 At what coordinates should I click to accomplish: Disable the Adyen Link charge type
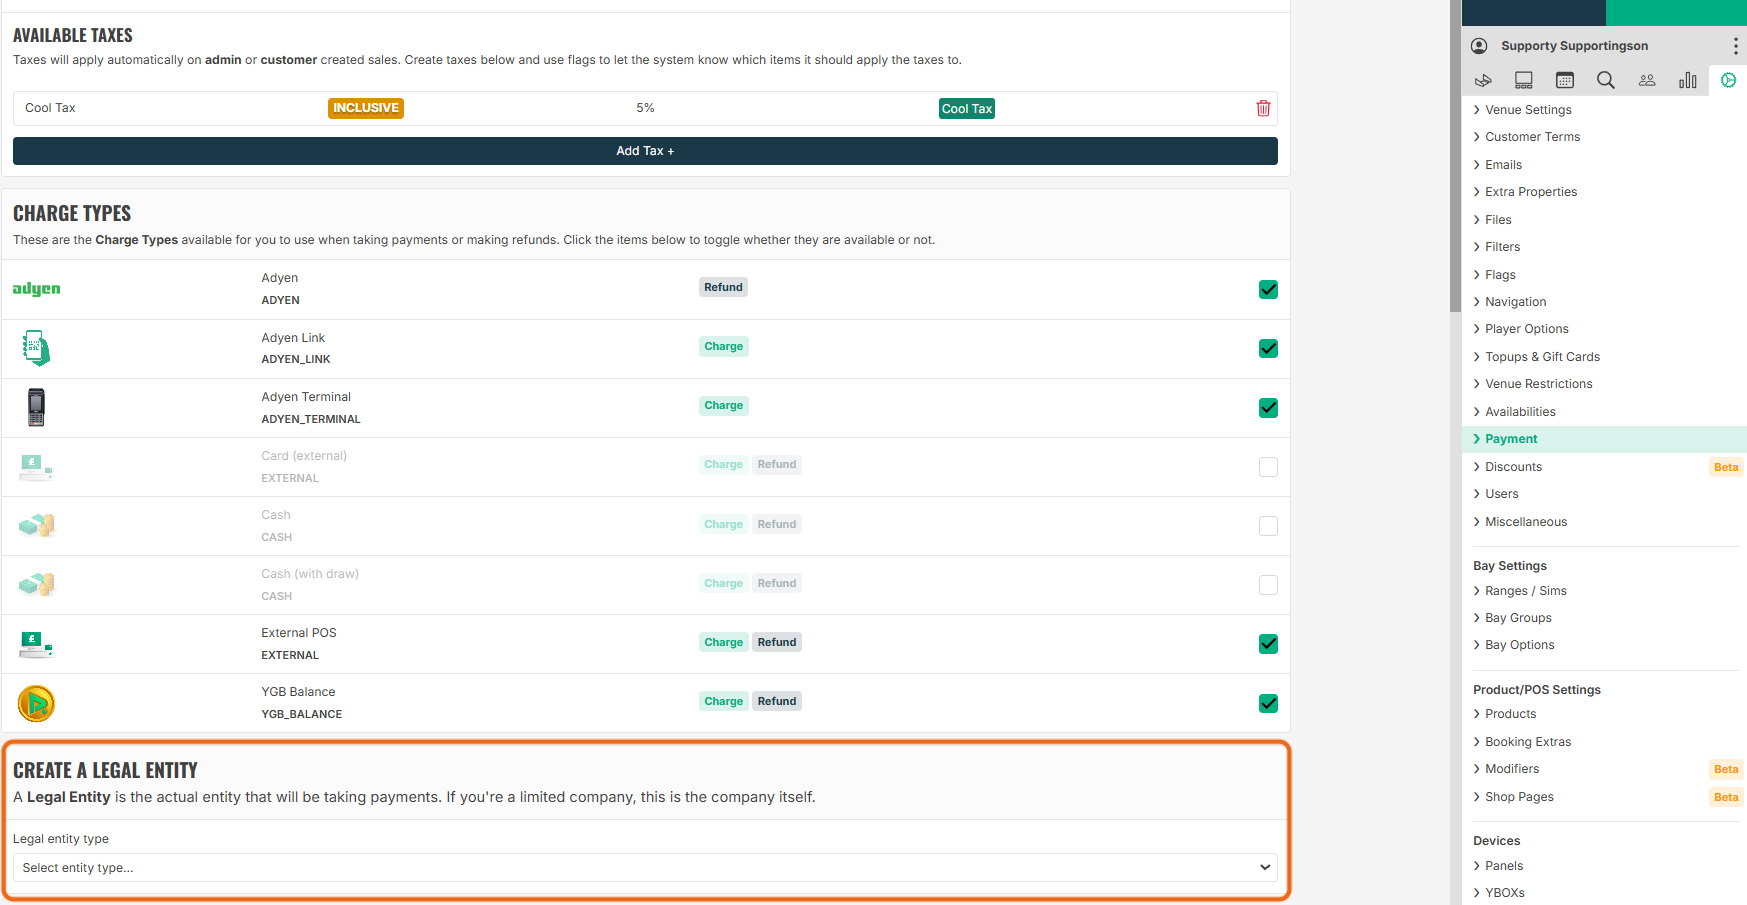(x=1268, y=348)
